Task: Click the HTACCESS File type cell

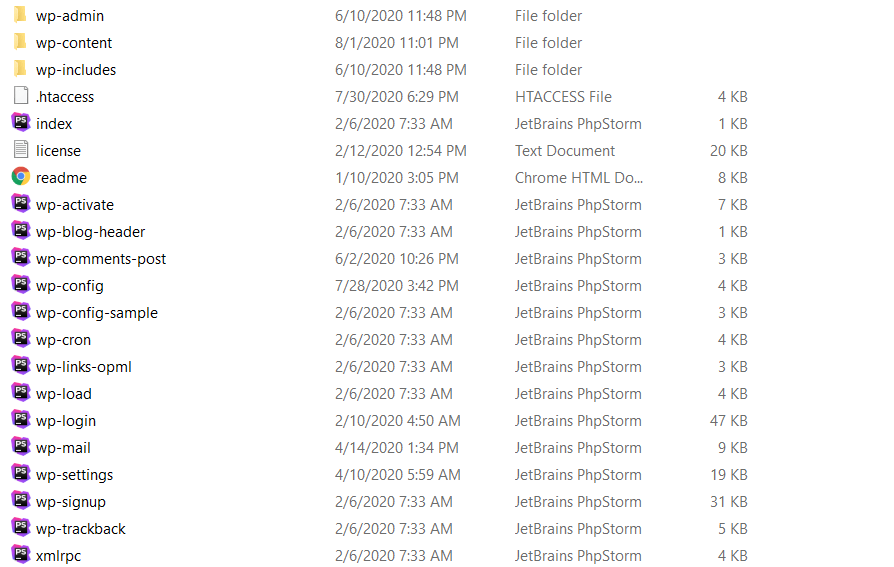Action: pyautogui.click(x=563, y=97)
